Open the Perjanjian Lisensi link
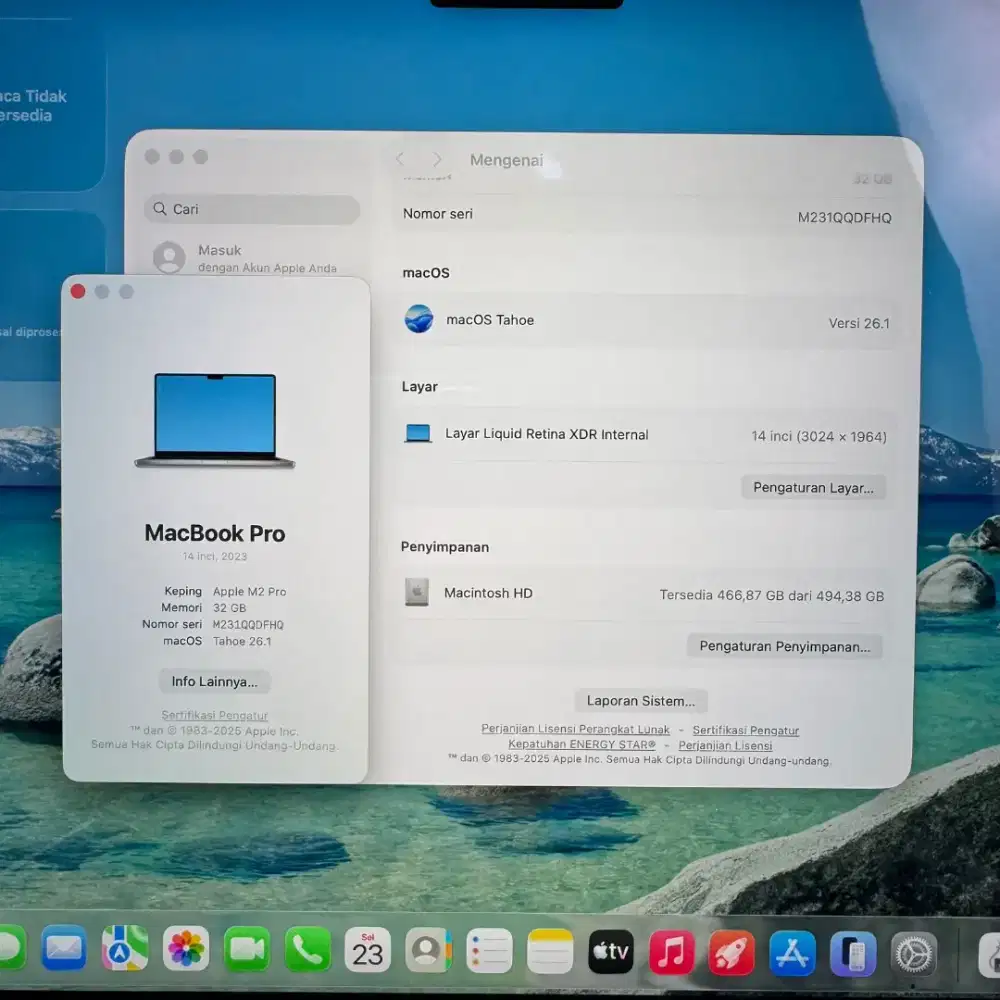The height and width of the screenshot is (1000, 1000). tap(725, 745)
